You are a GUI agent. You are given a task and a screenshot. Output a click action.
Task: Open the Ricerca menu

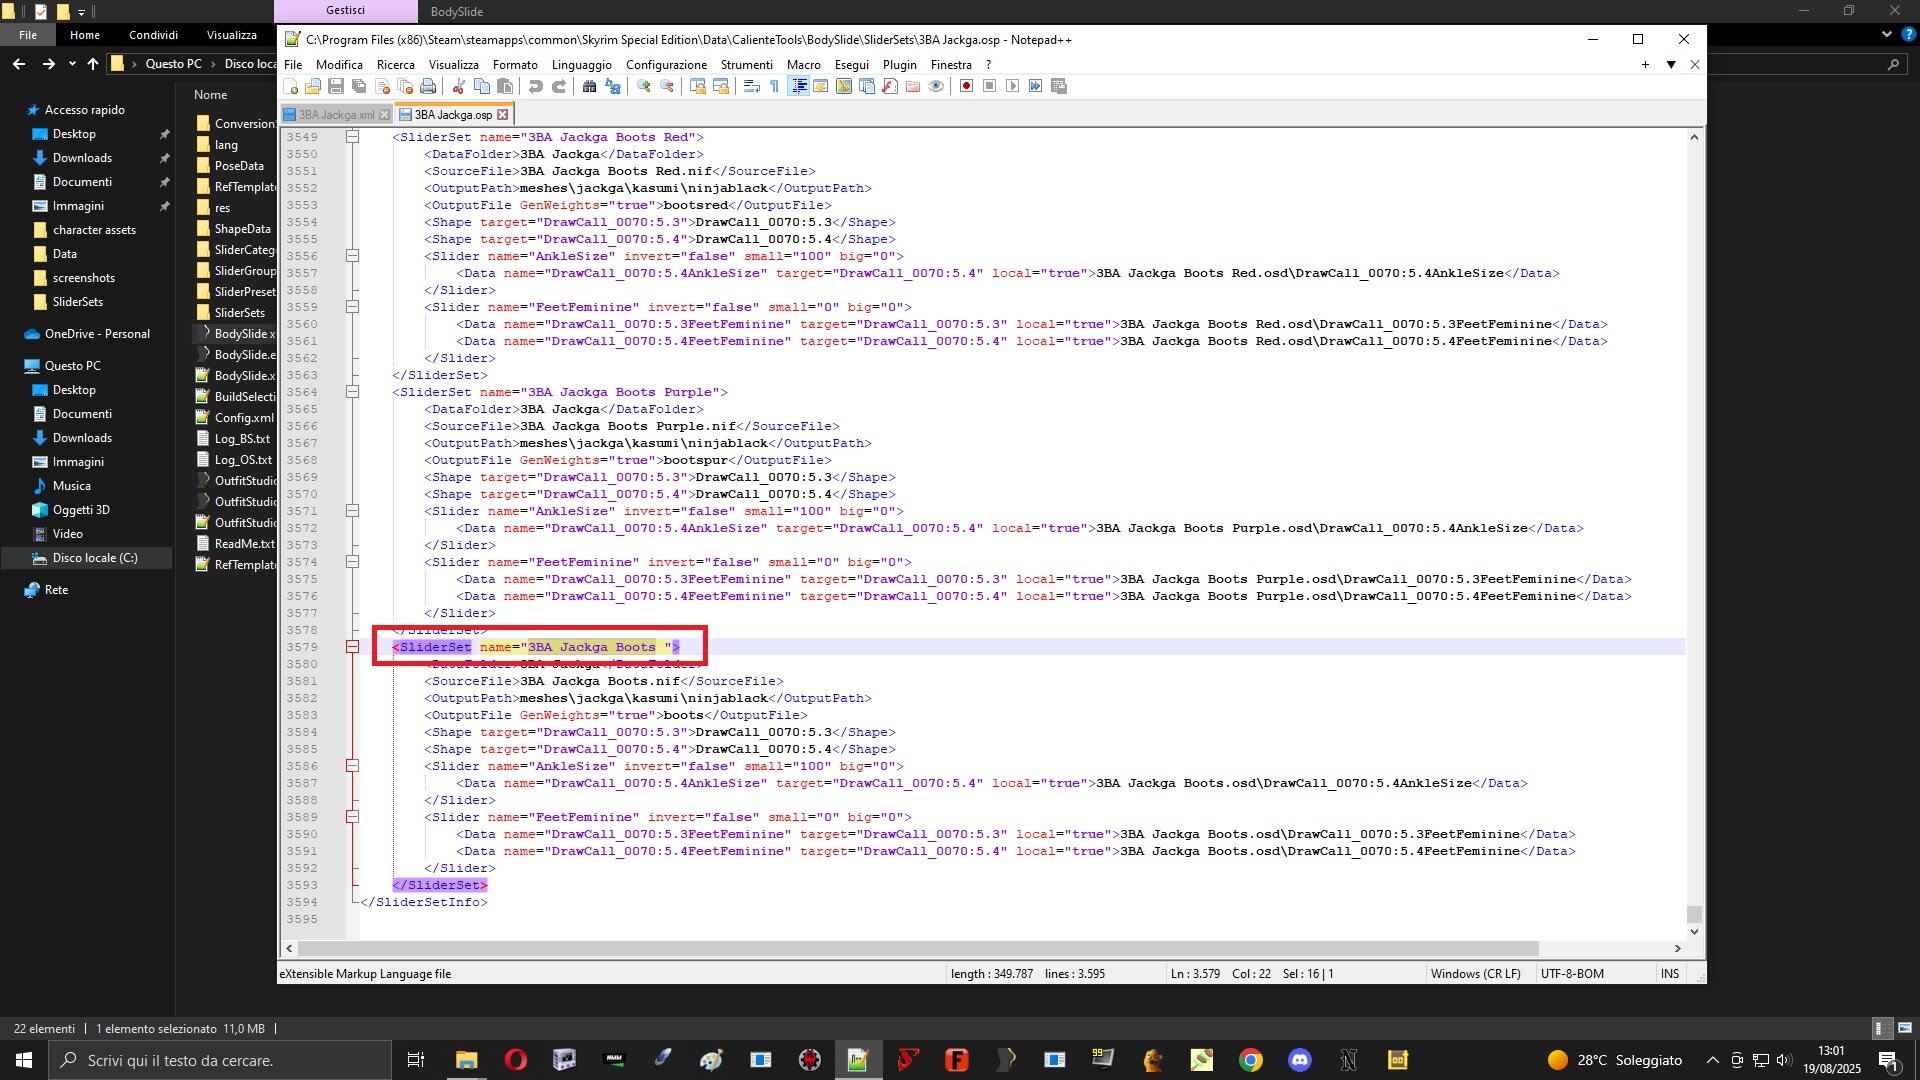395,65
